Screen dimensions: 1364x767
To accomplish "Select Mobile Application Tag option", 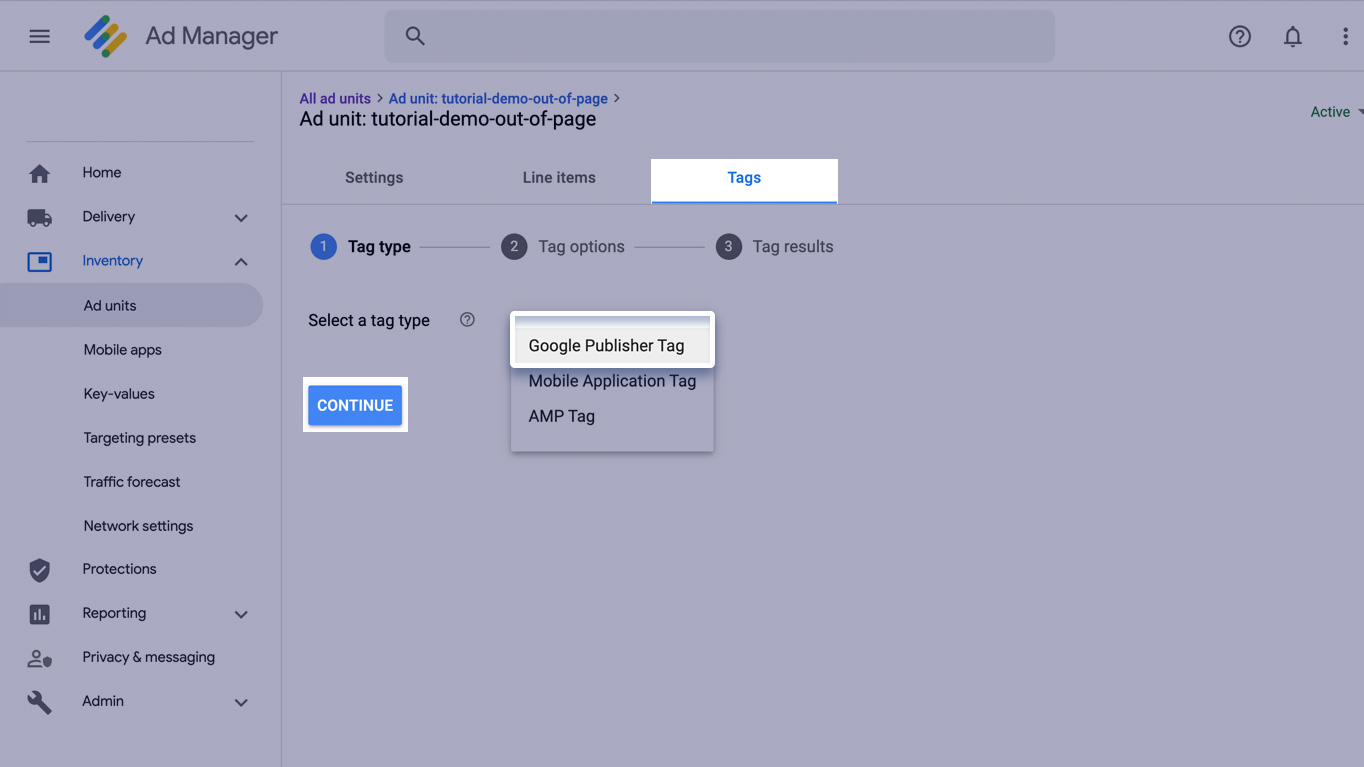I will click(612, 381).
